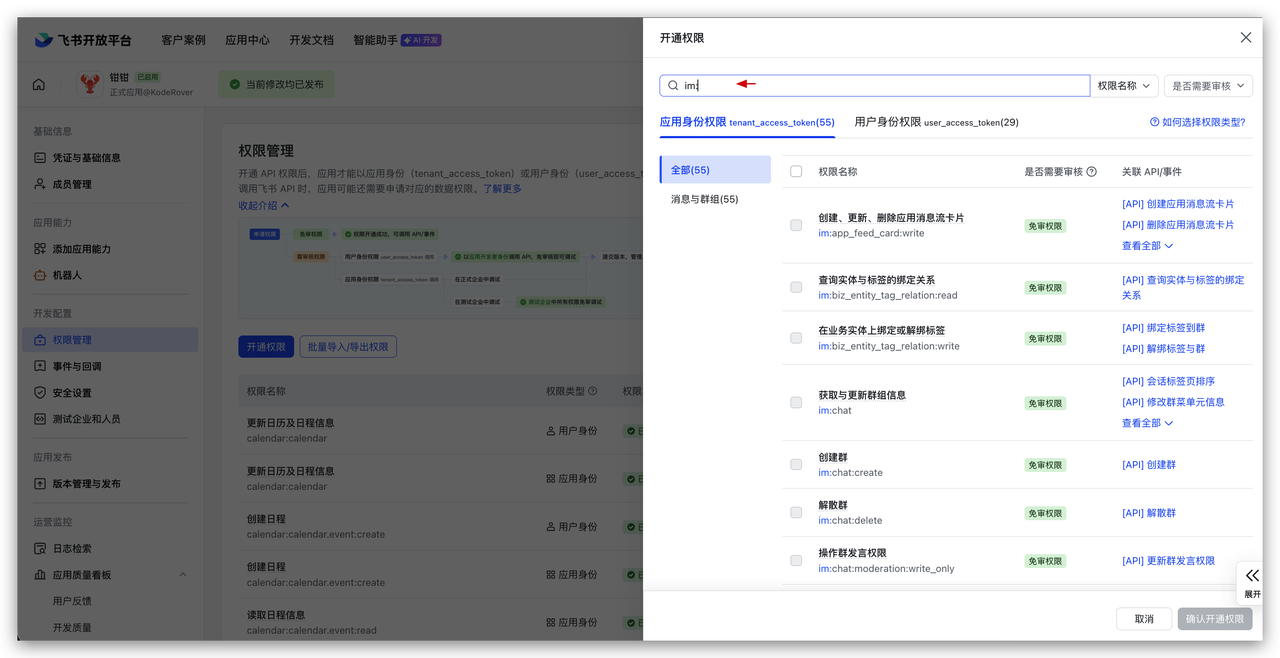Click the 取消 button

click(1143, 619)
